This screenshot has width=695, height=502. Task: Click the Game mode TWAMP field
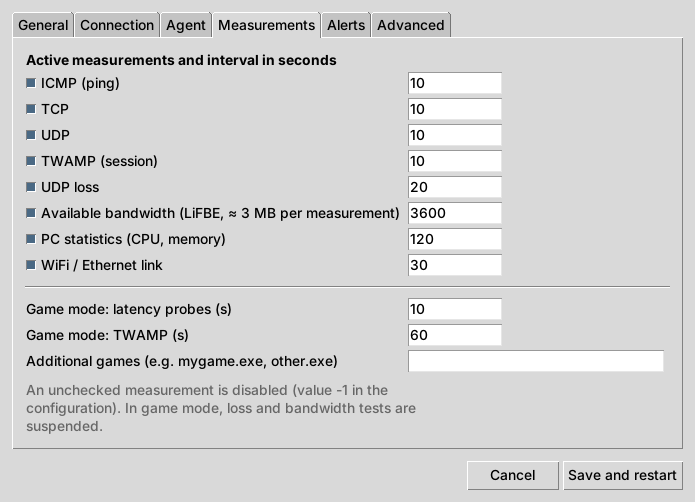[455, 335]
